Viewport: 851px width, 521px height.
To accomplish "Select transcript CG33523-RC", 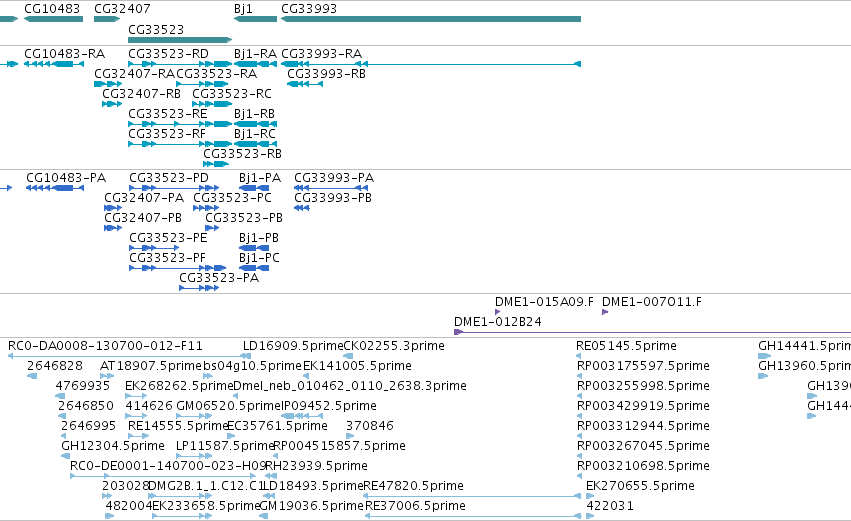I will [x=232, y=94].
